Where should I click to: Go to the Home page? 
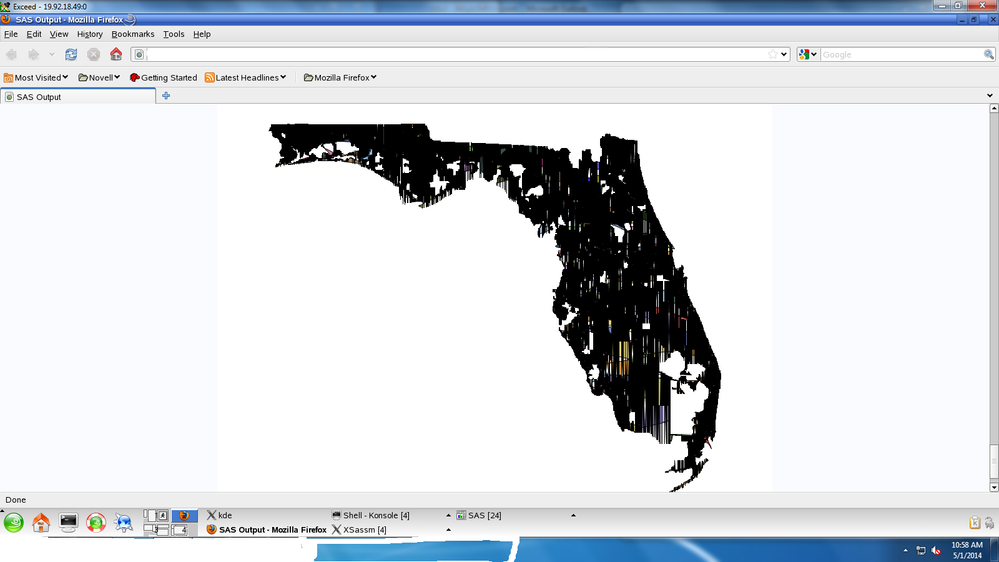(x=116, y=54)
